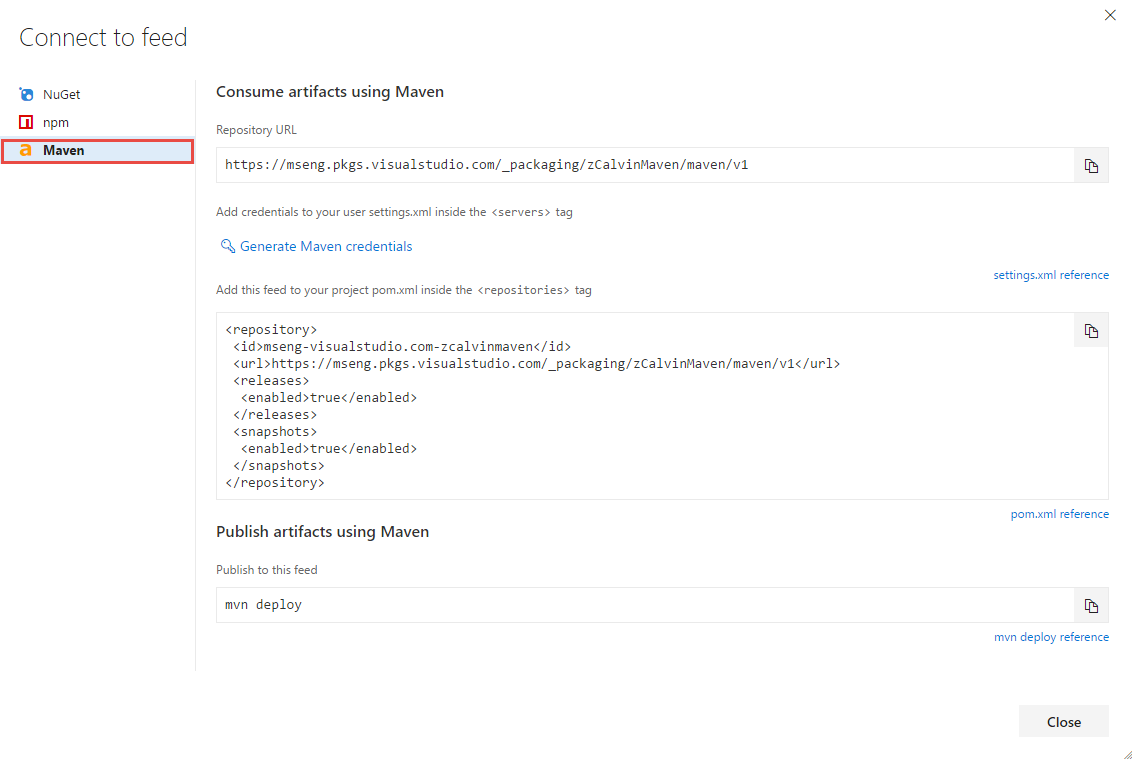Click the 'Consume artifacts using Maven' heading
Image resolution: width=1132 pixels, height=759 pixels.
click(x=330, y=92)
